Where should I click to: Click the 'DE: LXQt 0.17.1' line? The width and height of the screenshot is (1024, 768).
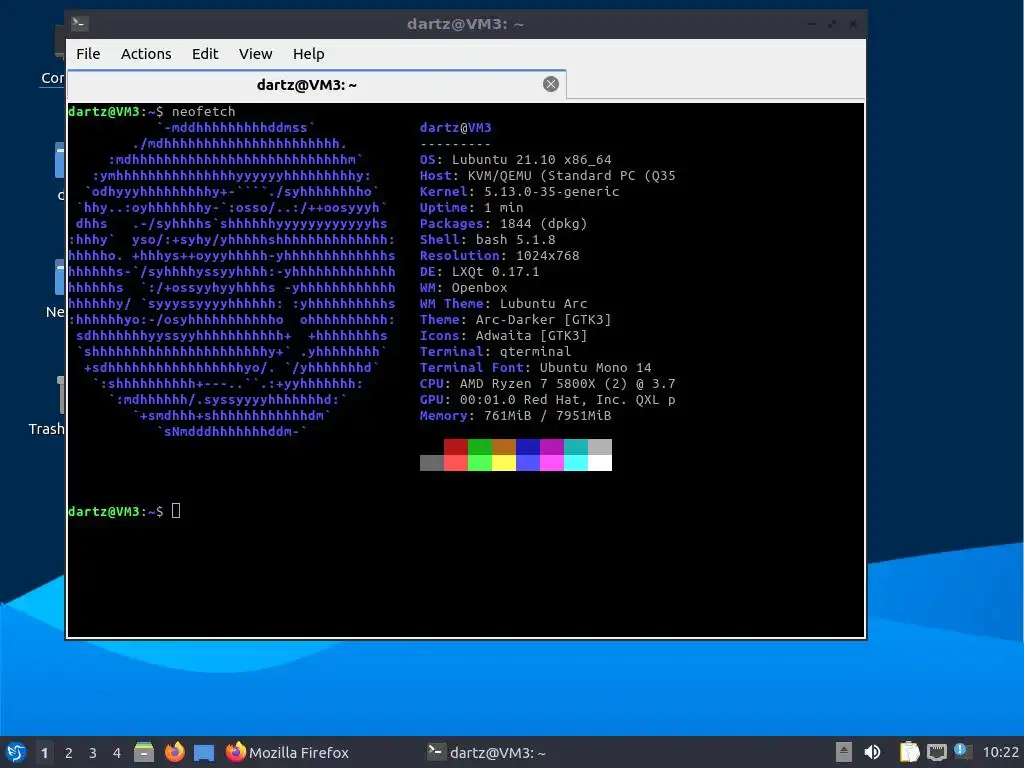479,272
